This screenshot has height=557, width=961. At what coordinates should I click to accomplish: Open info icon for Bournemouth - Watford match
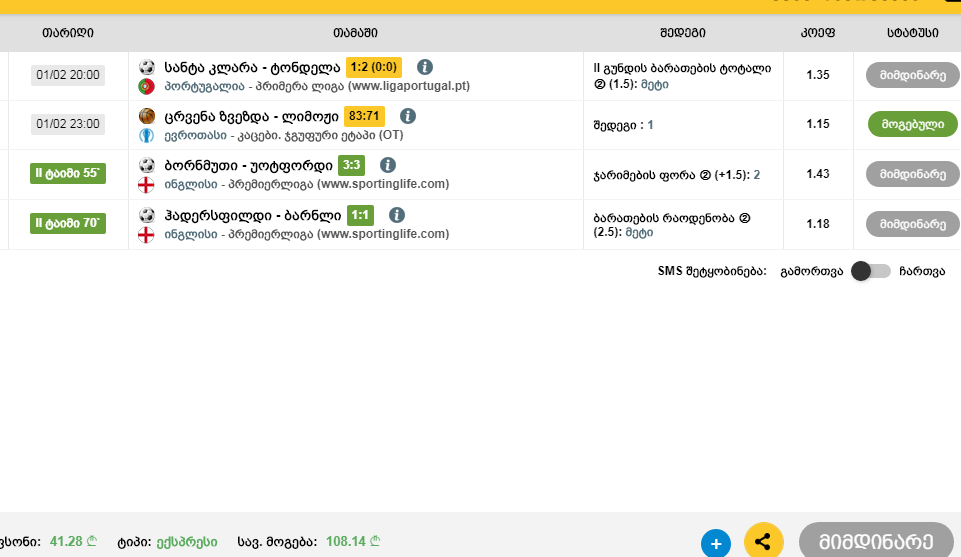click(x=387, y=165)
